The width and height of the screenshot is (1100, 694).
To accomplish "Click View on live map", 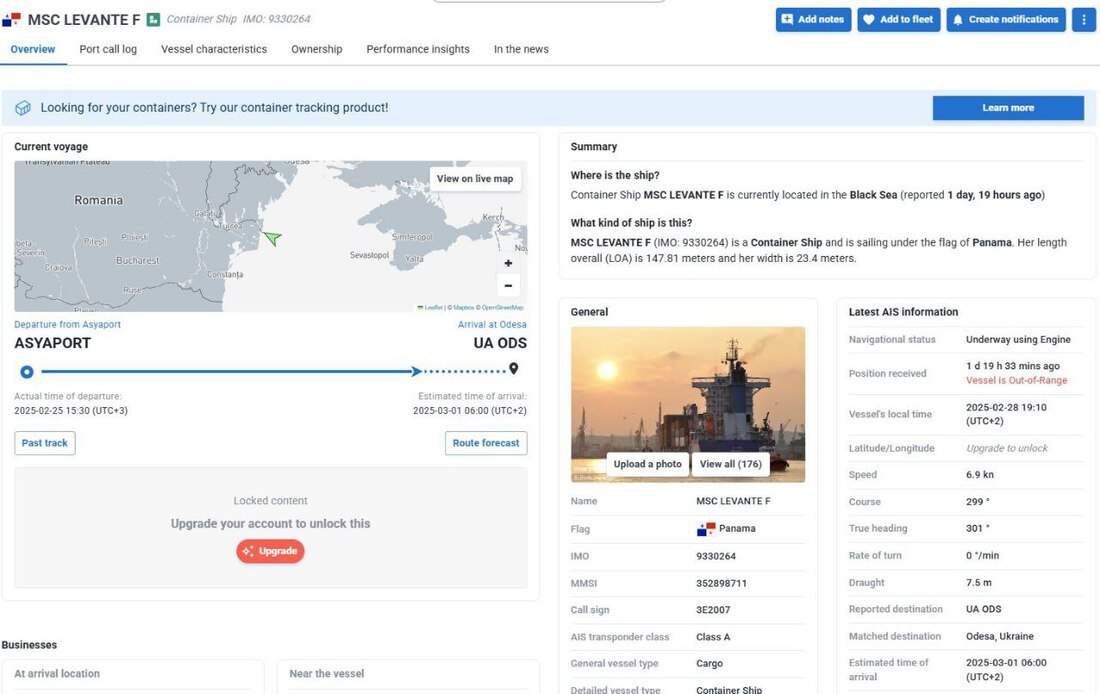I will tap(475, 178).
